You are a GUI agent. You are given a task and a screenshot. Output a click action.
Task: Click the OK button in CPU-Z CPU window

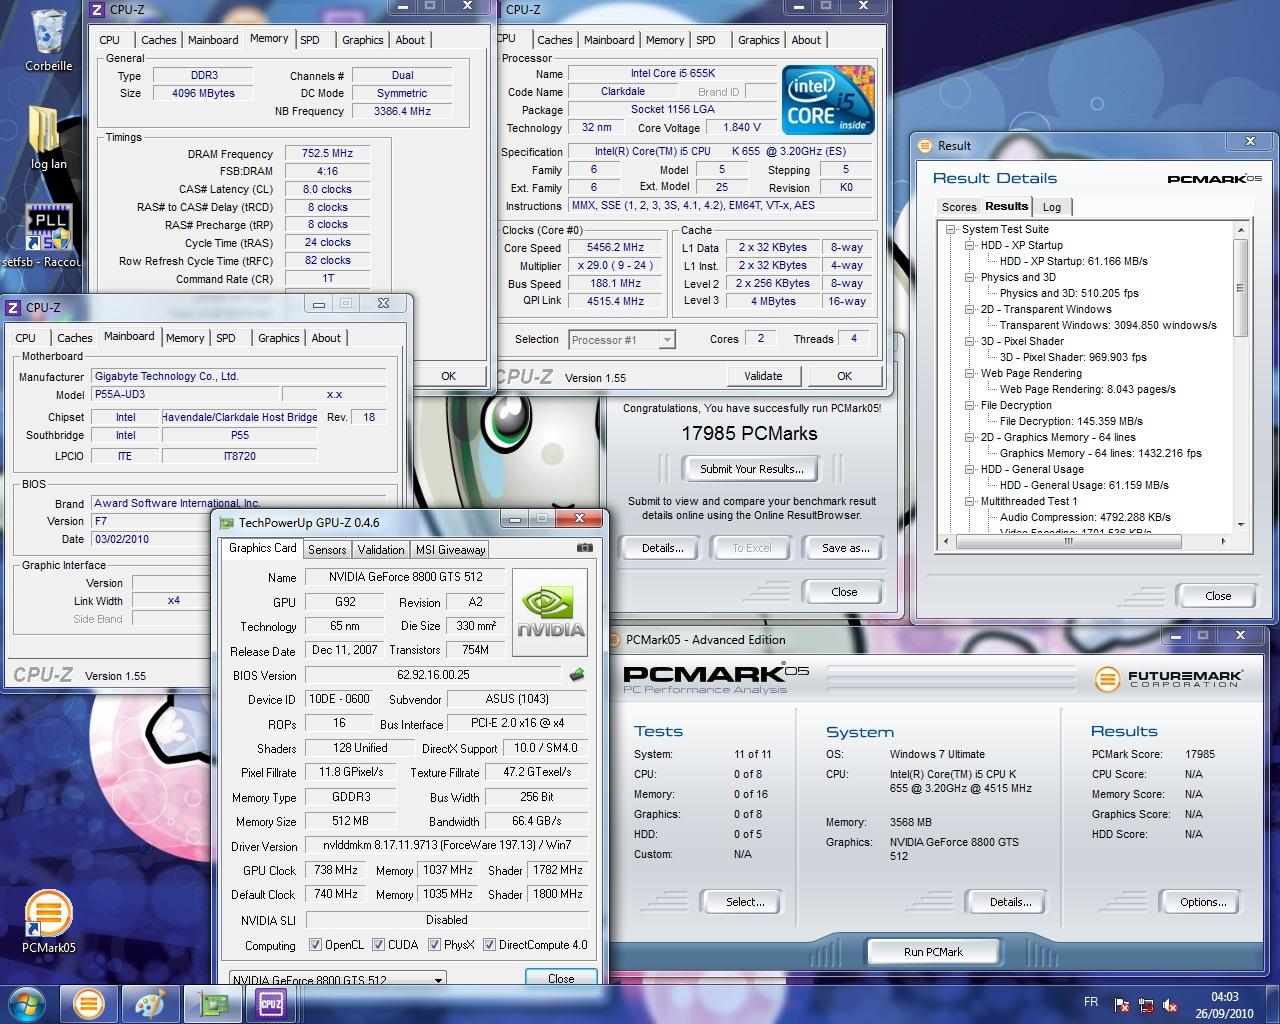(844, 376)
